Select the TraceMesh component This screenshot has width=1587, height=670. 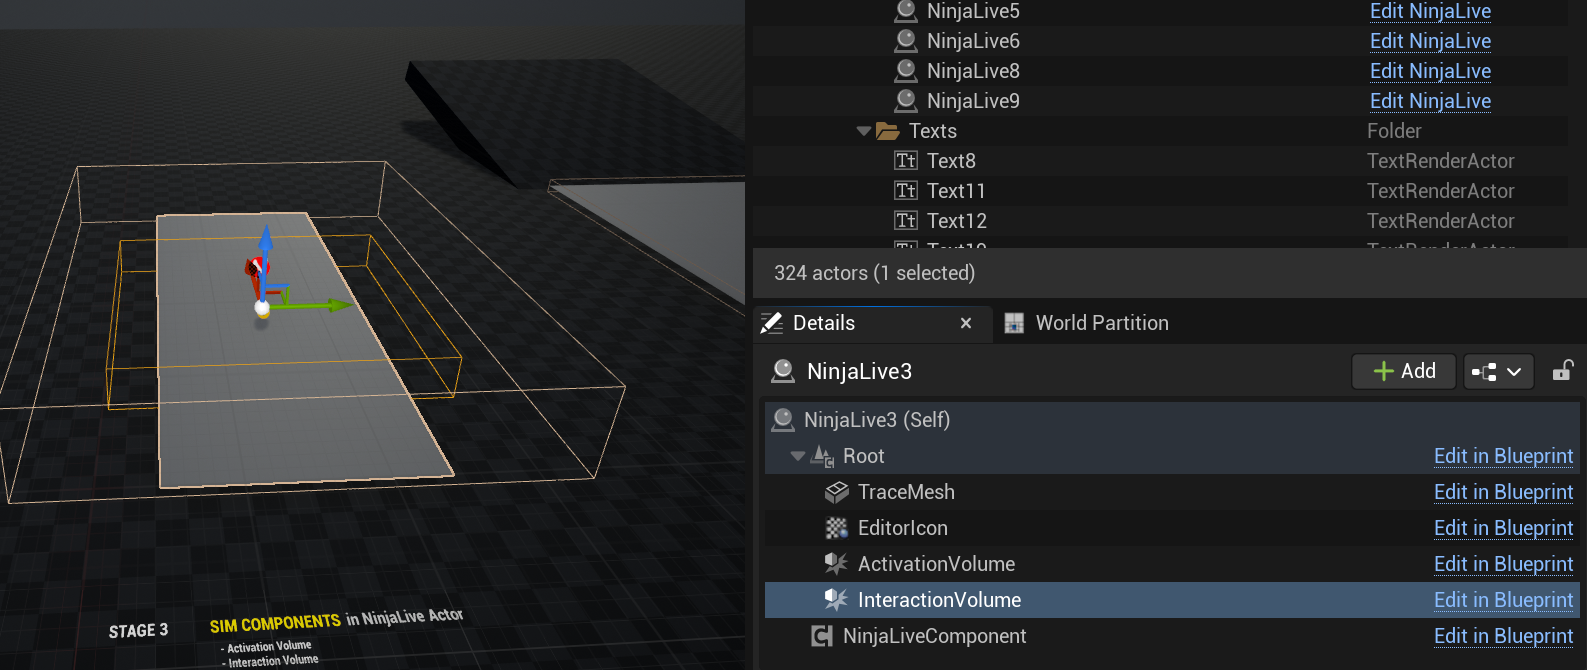coord(906,492)
